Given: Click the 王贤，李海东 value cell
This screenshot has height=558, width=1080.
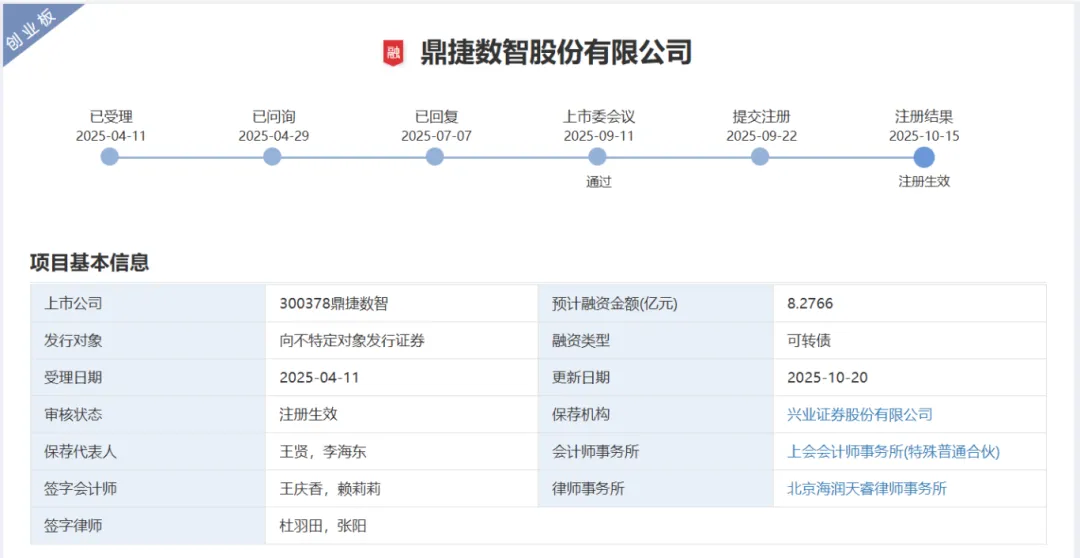Looking at the screenshot, I should tap(402, 452).
